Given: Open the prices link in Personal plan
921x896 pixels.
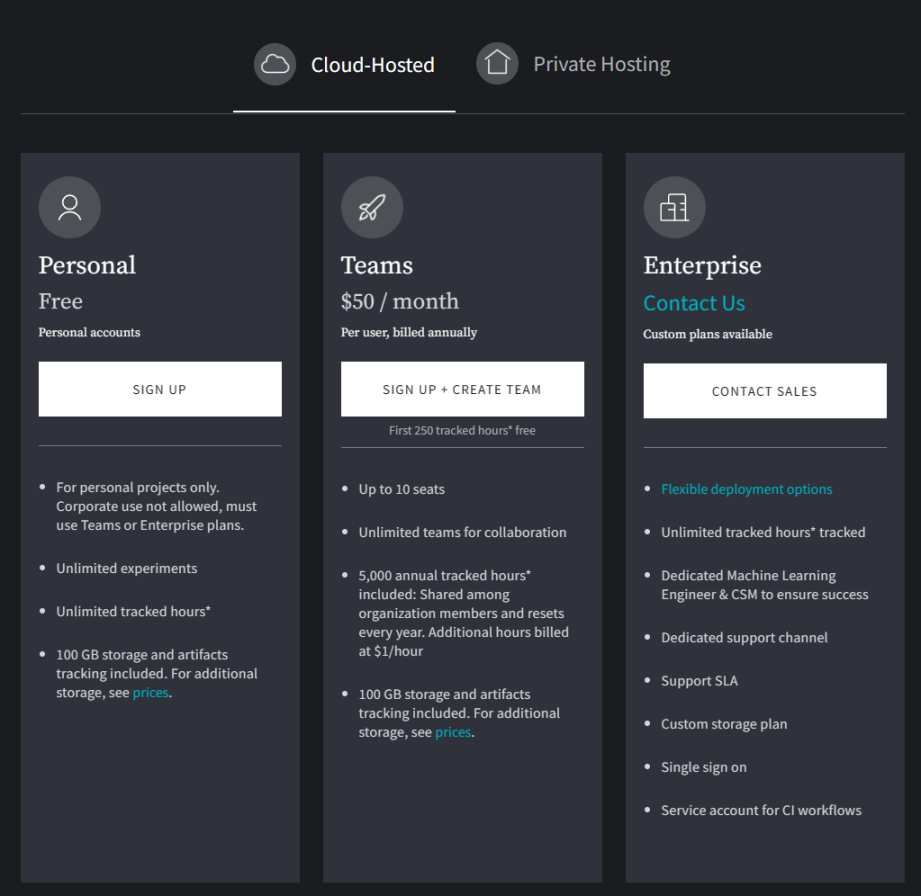Looking at the screenshot, I should 150,693.
